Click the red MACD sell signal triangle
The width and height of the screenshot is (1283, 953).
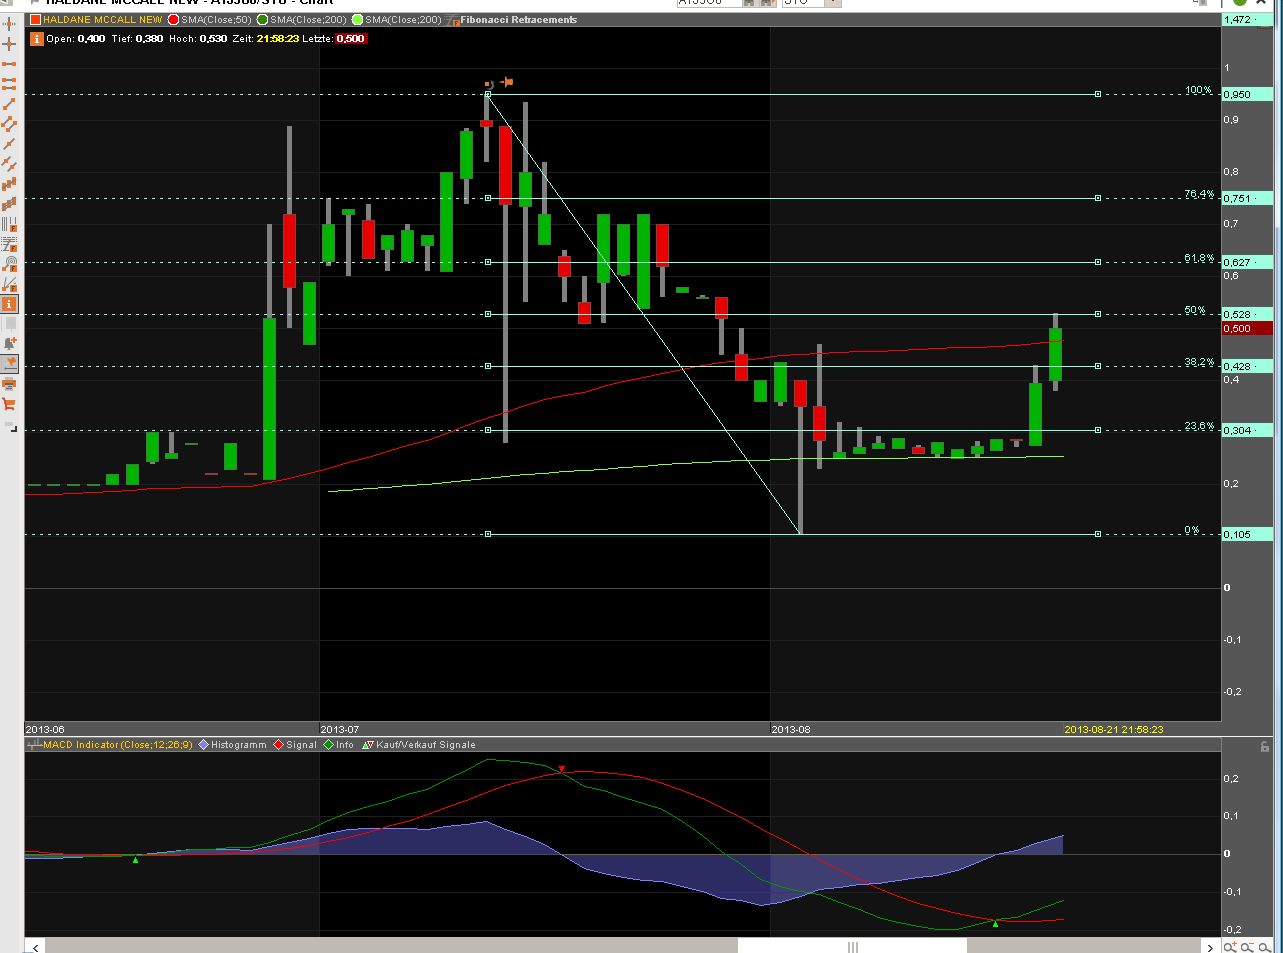tap(562, 769)
